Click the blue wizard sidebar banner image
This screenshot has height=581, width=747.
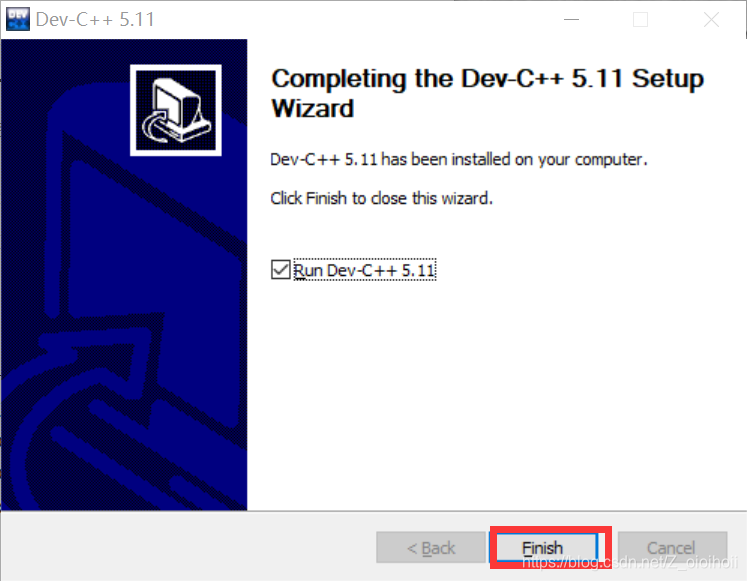(x=124, y=275)
